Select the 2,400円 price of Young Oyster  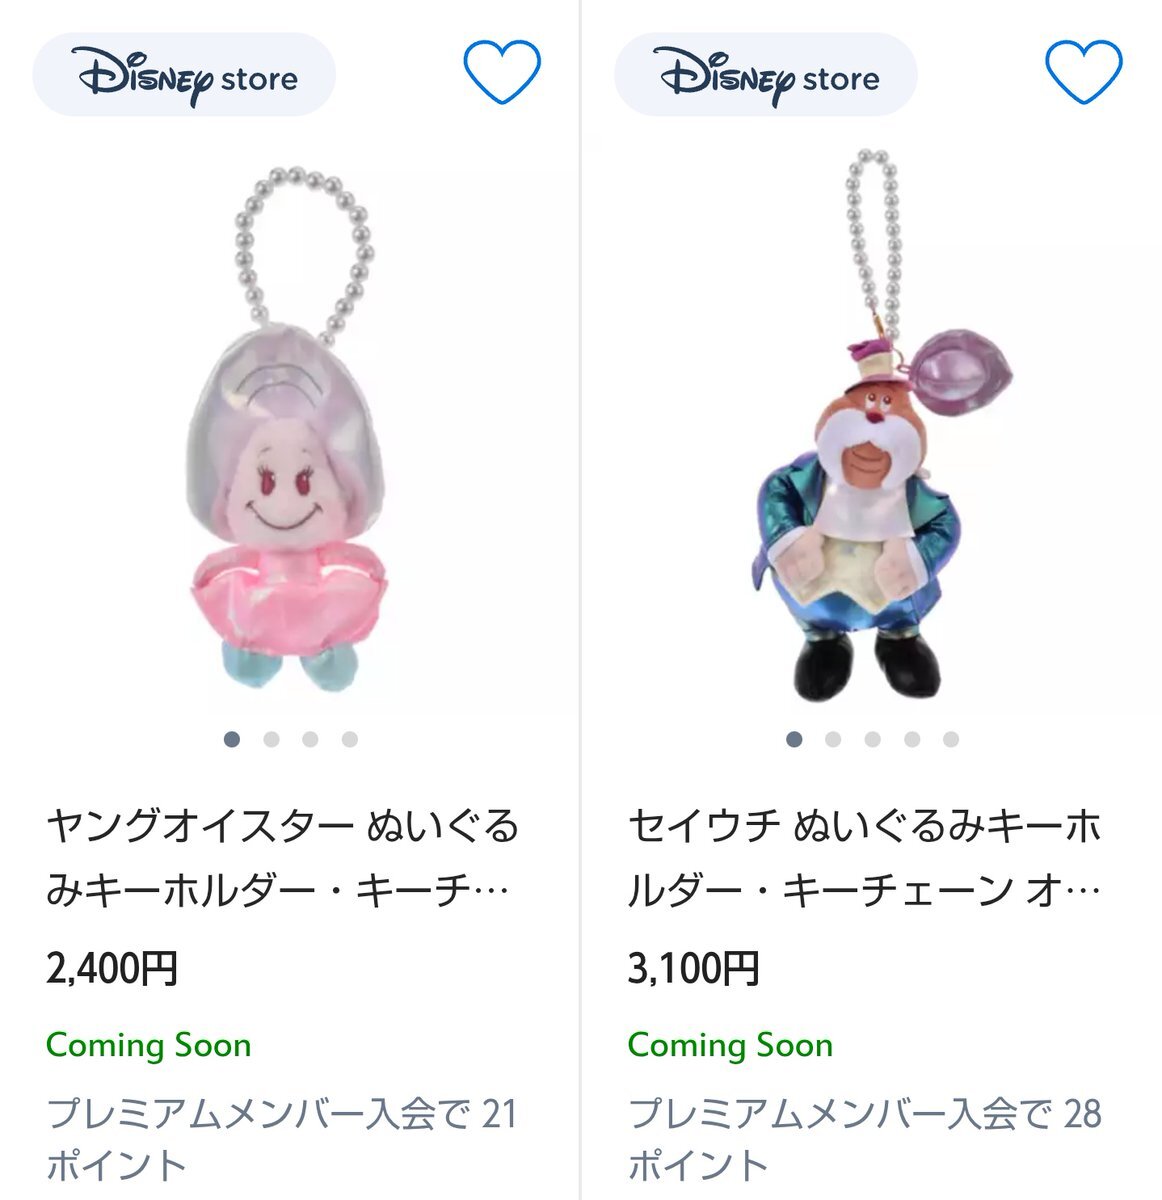click(x=112, y=969)
